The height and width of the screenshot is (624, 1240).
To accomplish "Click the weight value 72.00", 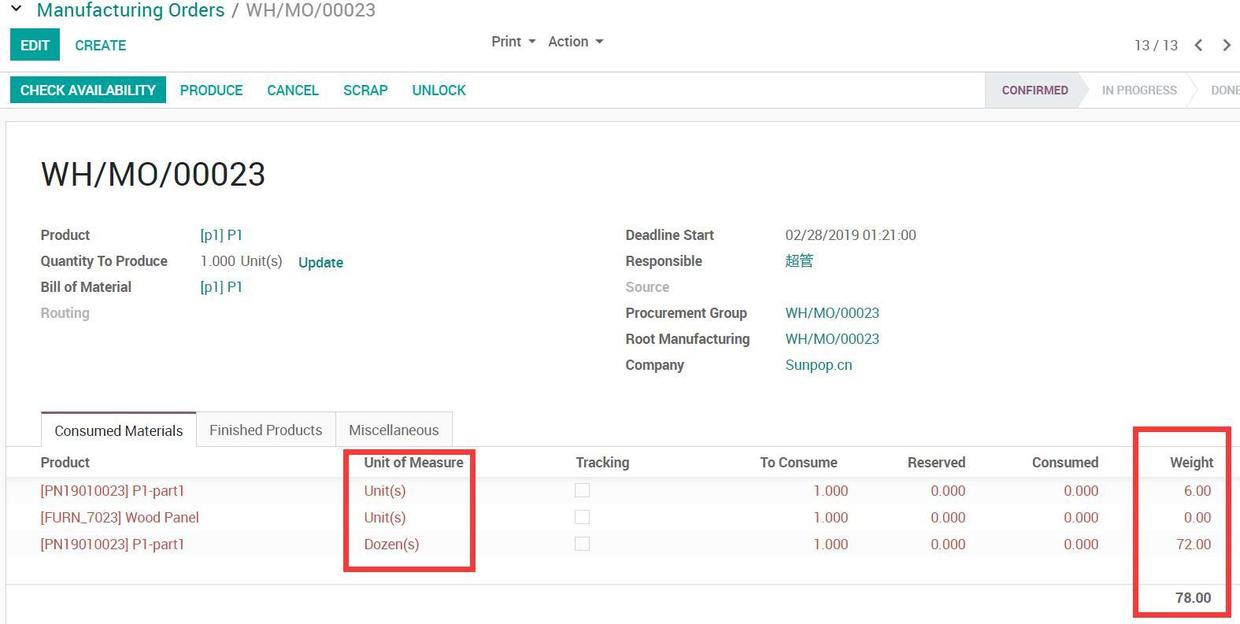I will click(1193, 544).
